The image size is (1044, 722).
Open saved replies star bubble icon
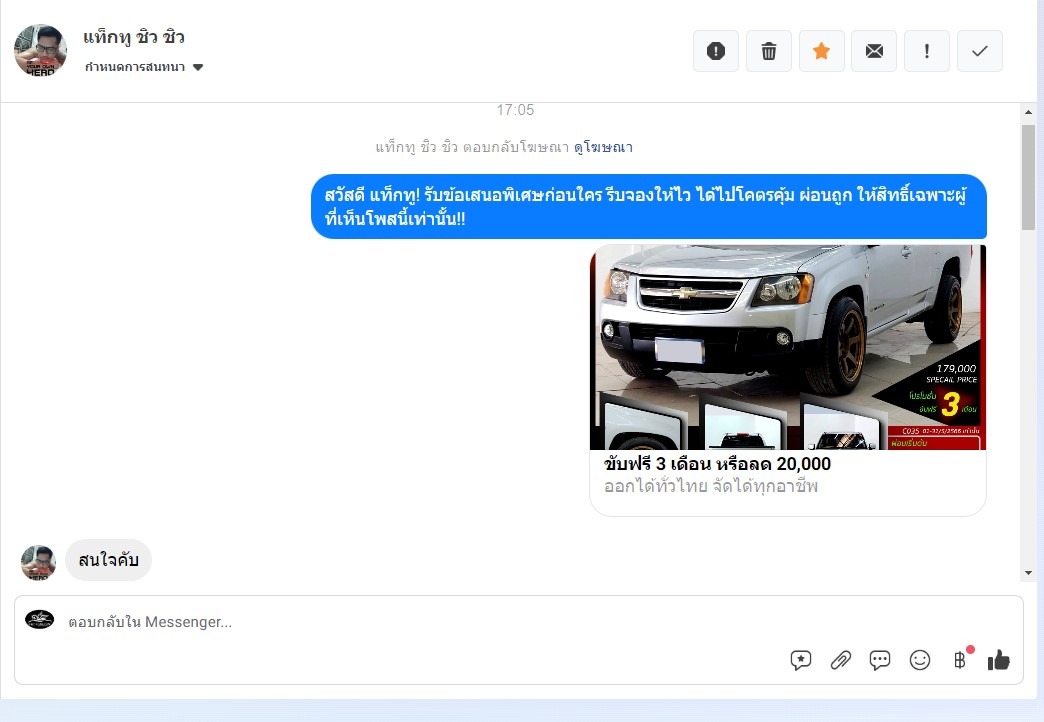801,660
